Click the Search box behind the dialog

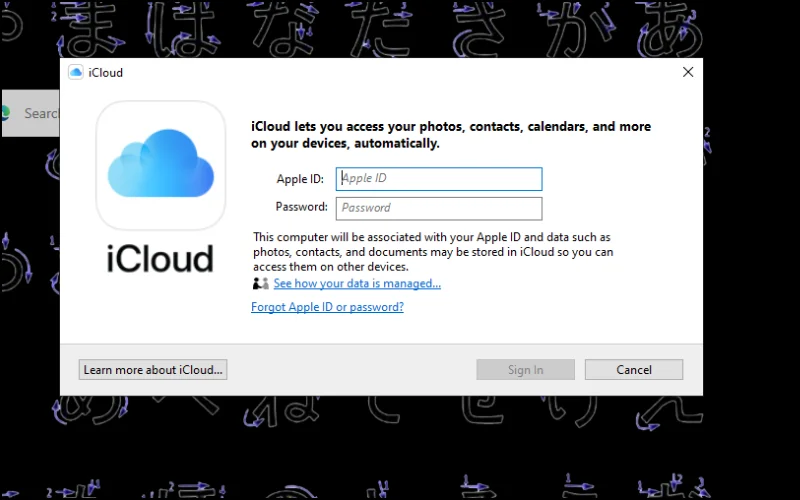pyautogui.click(x=31, y=113)
